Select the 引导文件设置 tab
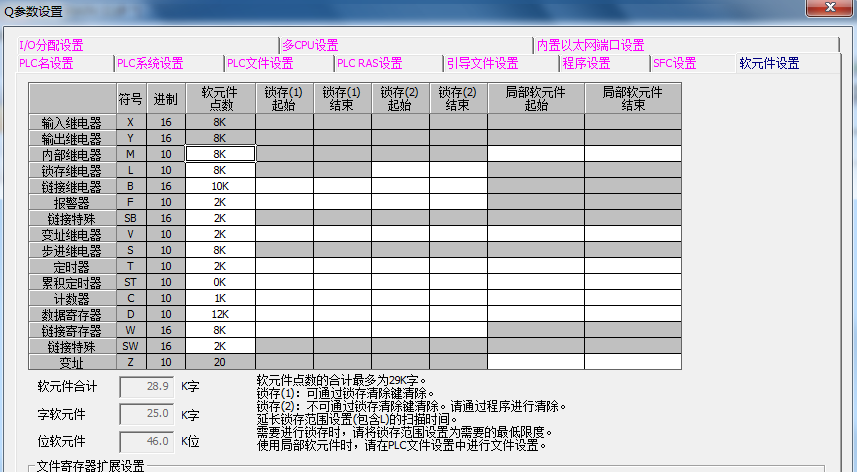Screen dimensions: 857x472 (482, 63)
